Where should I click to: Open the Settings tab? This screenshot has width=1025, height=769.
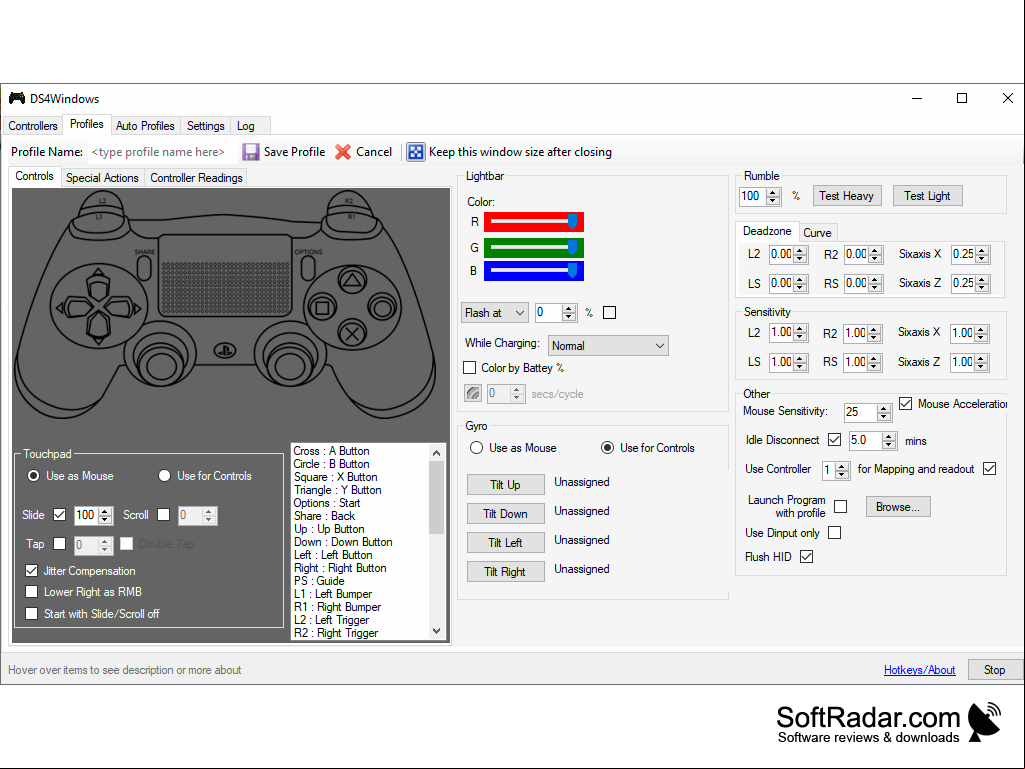coord(205,126)
